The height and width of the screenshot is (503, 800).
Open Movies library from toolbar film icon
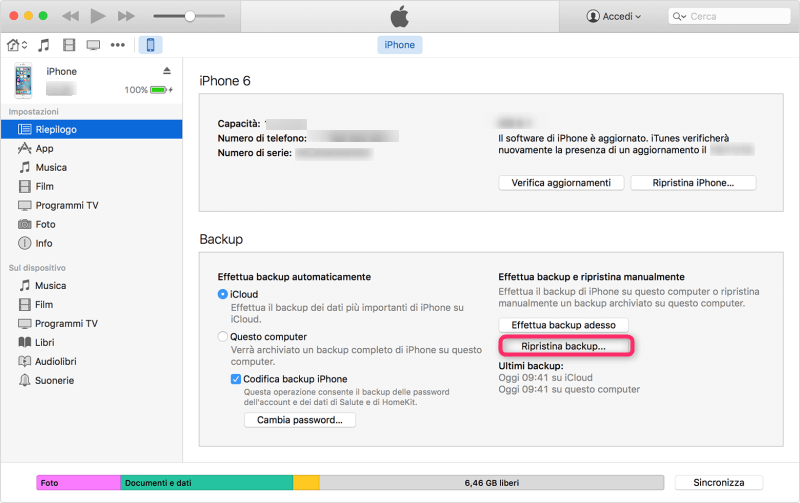[x=69, y=45]
